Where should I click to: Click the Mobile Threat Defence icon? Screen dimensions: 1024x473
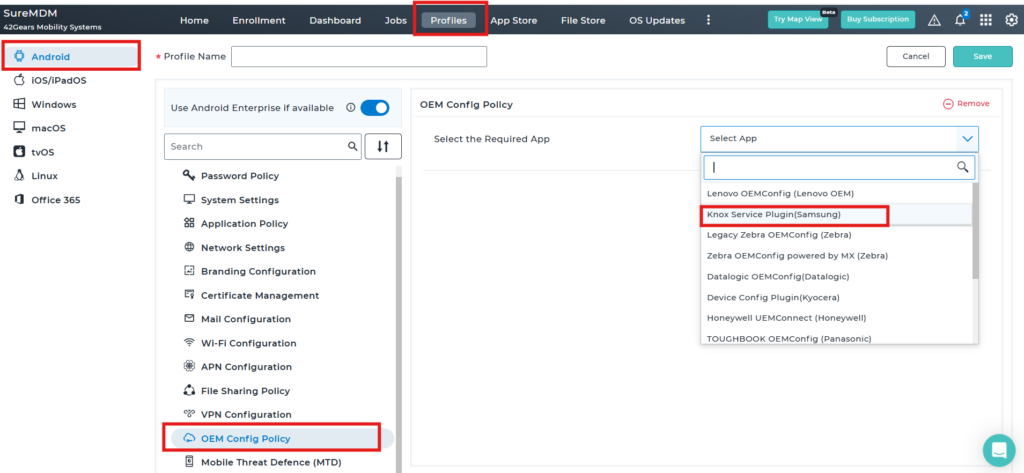pyautogui.click(x=189, y=462)
